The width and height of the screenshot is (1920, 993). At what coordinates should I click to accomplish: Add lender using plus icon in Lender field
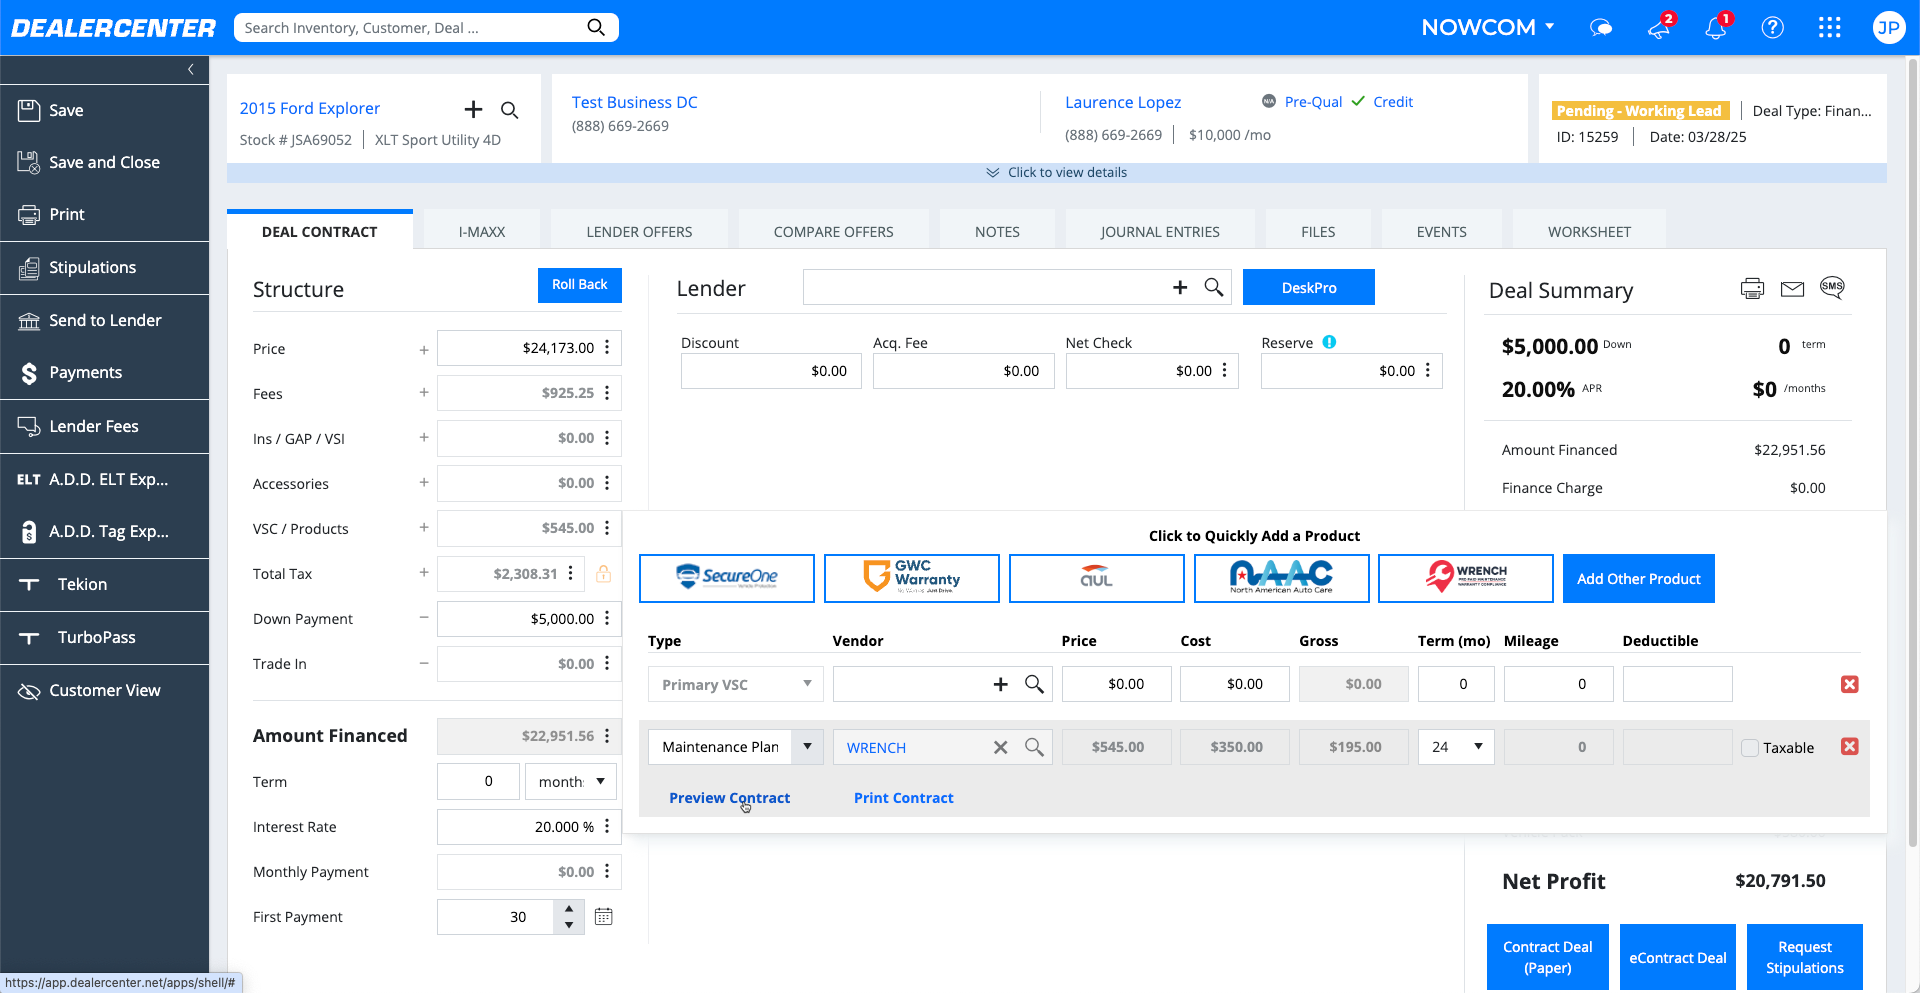click(x=1180, y=287)
